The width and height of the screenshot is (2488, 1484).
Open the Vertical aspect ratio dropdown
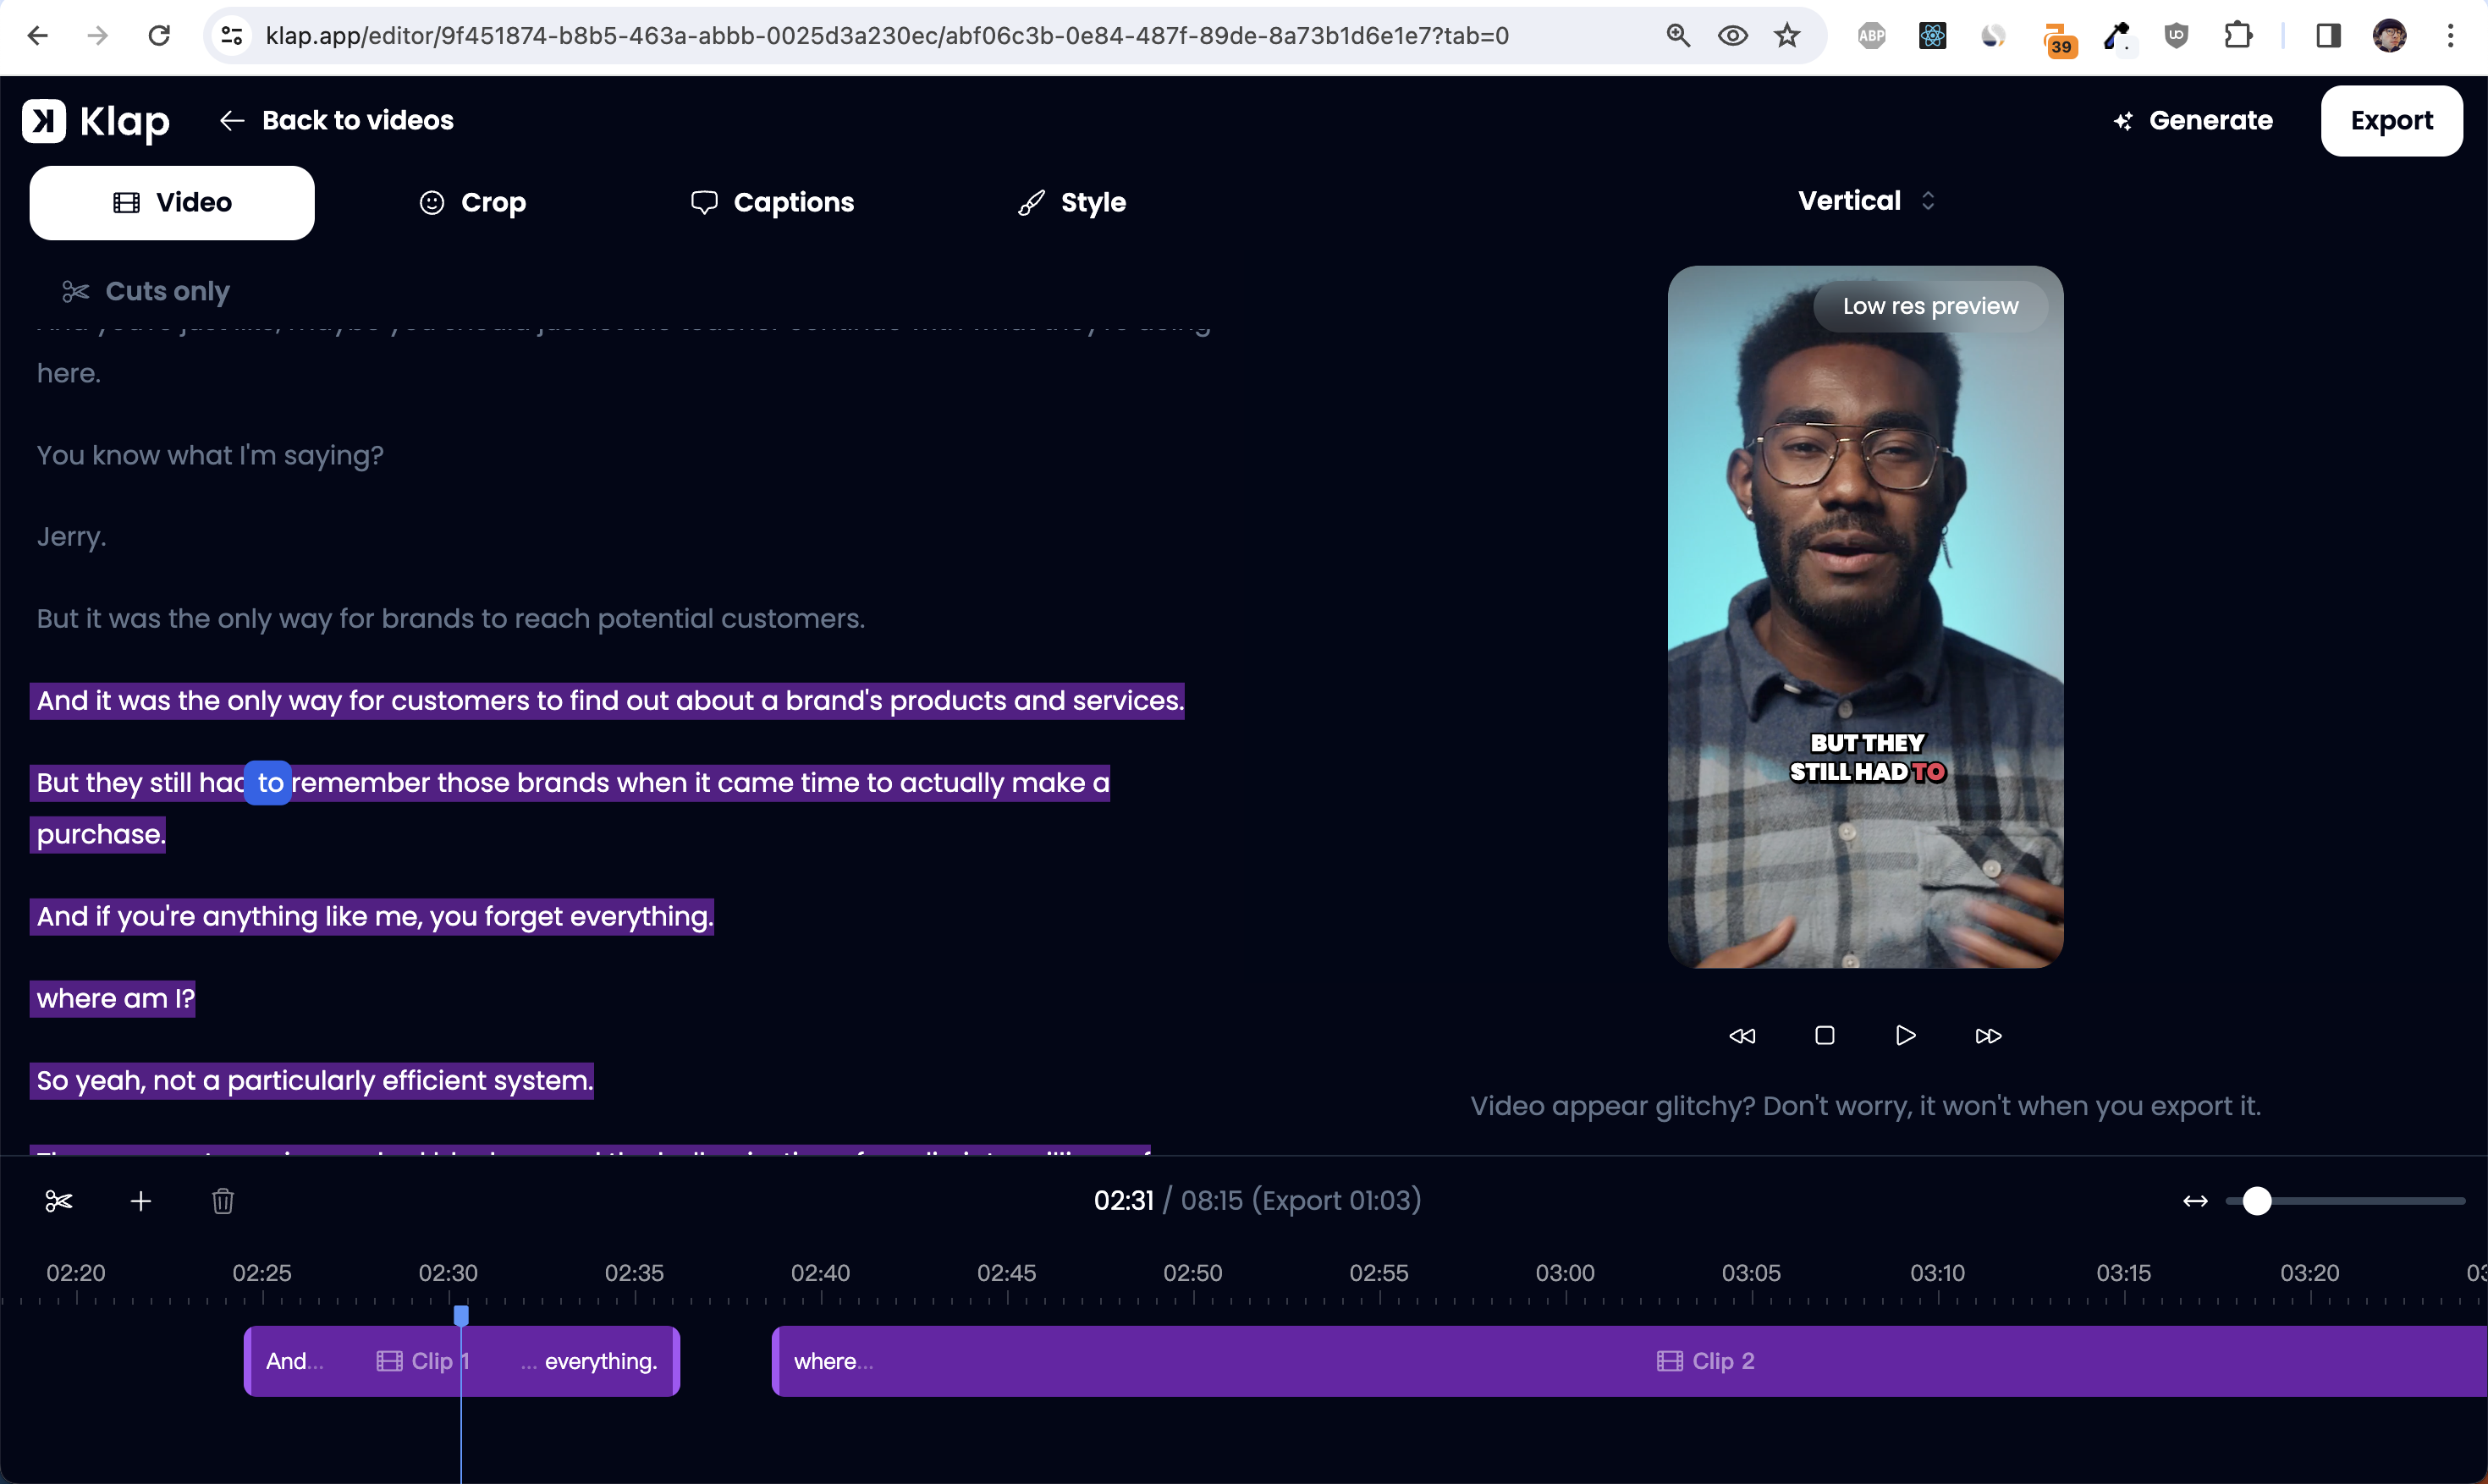pyautogui.click(x=1865, y=201)
